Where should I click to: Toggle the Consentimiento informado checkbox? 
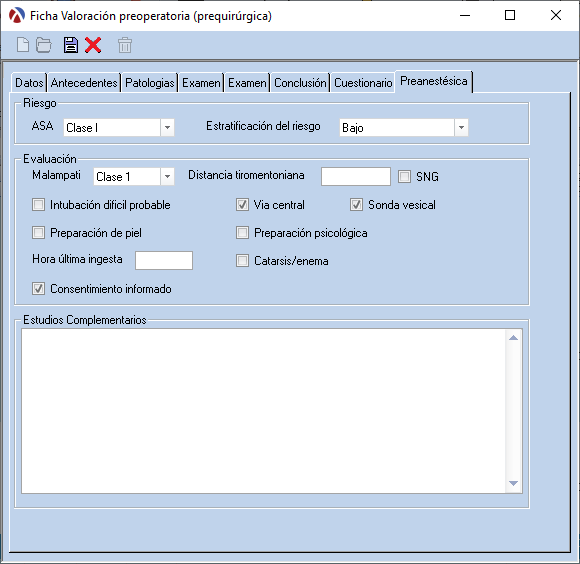pyautogui.click(x=38, y=288)
